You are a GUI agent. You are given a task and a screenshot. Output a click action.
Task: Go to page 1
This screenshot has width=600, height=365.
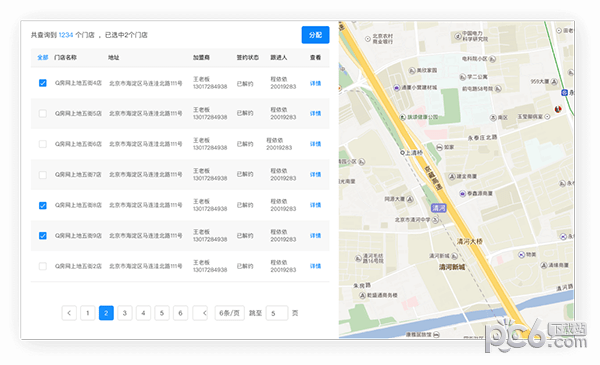pos(88,313)
